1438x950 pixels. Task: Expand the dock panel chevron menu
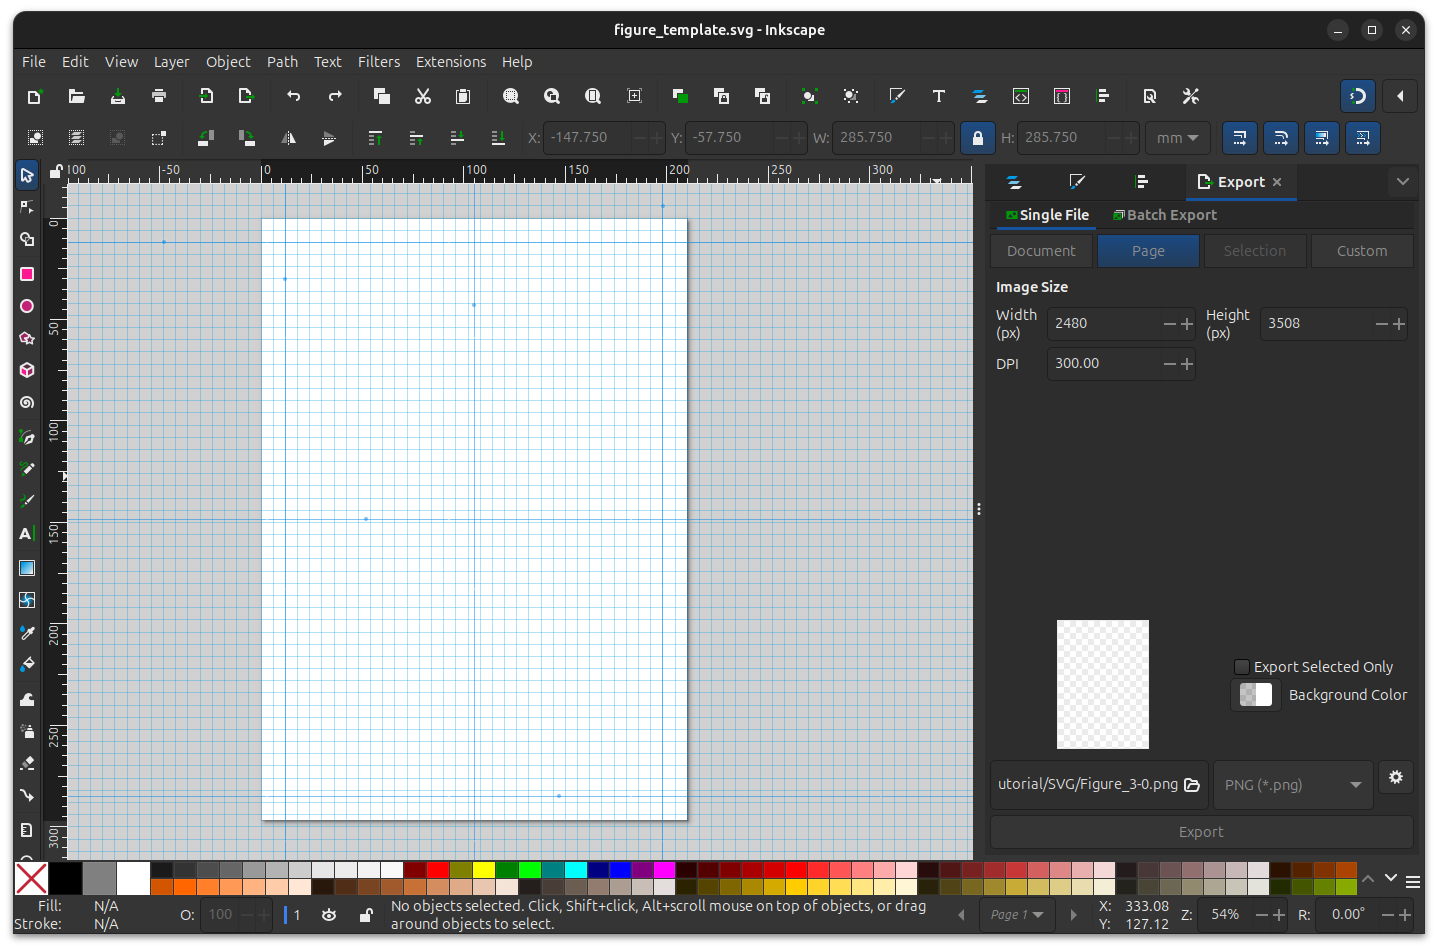(x=1402, y=182)
